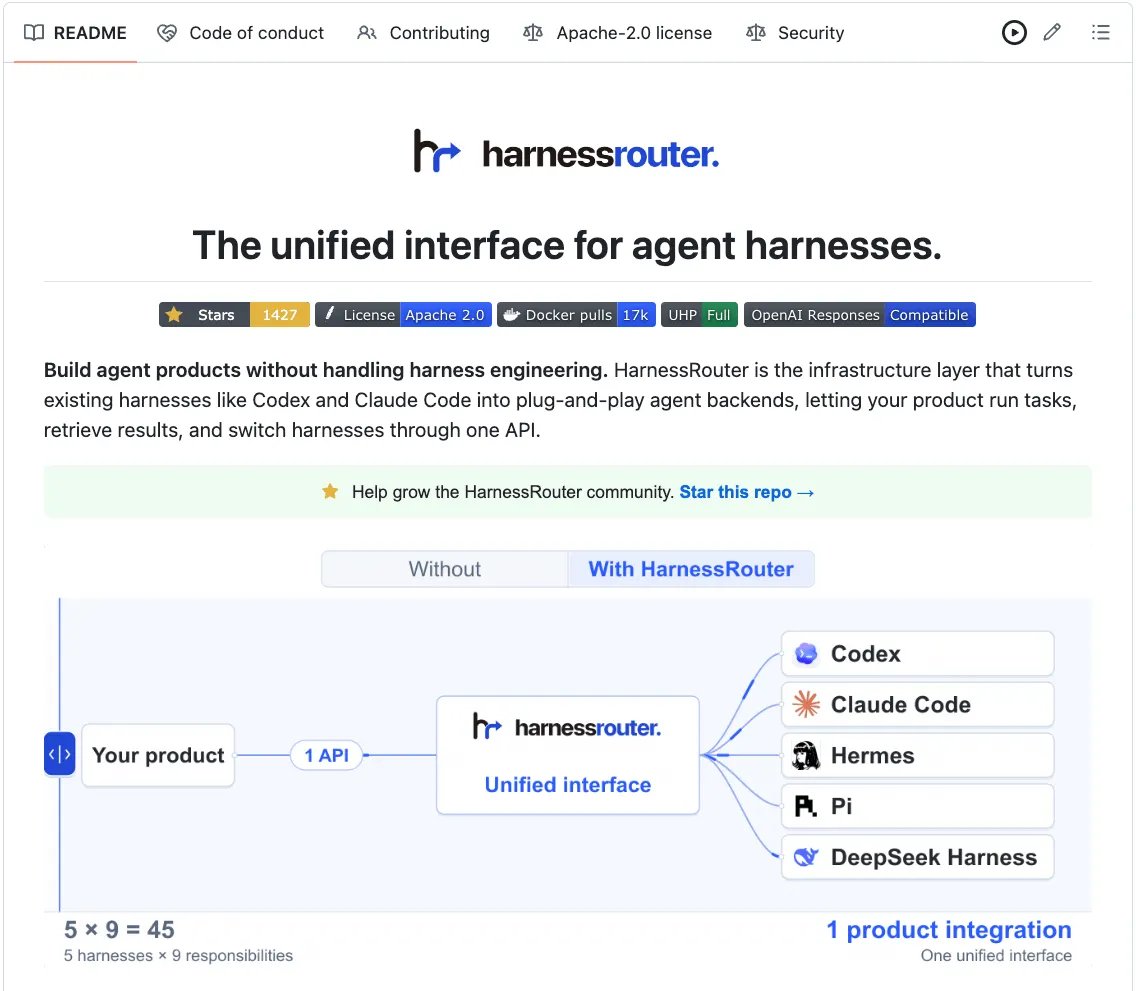
Task: Click the Claude Code starburst icon
Action: click(x=806, y=704)
